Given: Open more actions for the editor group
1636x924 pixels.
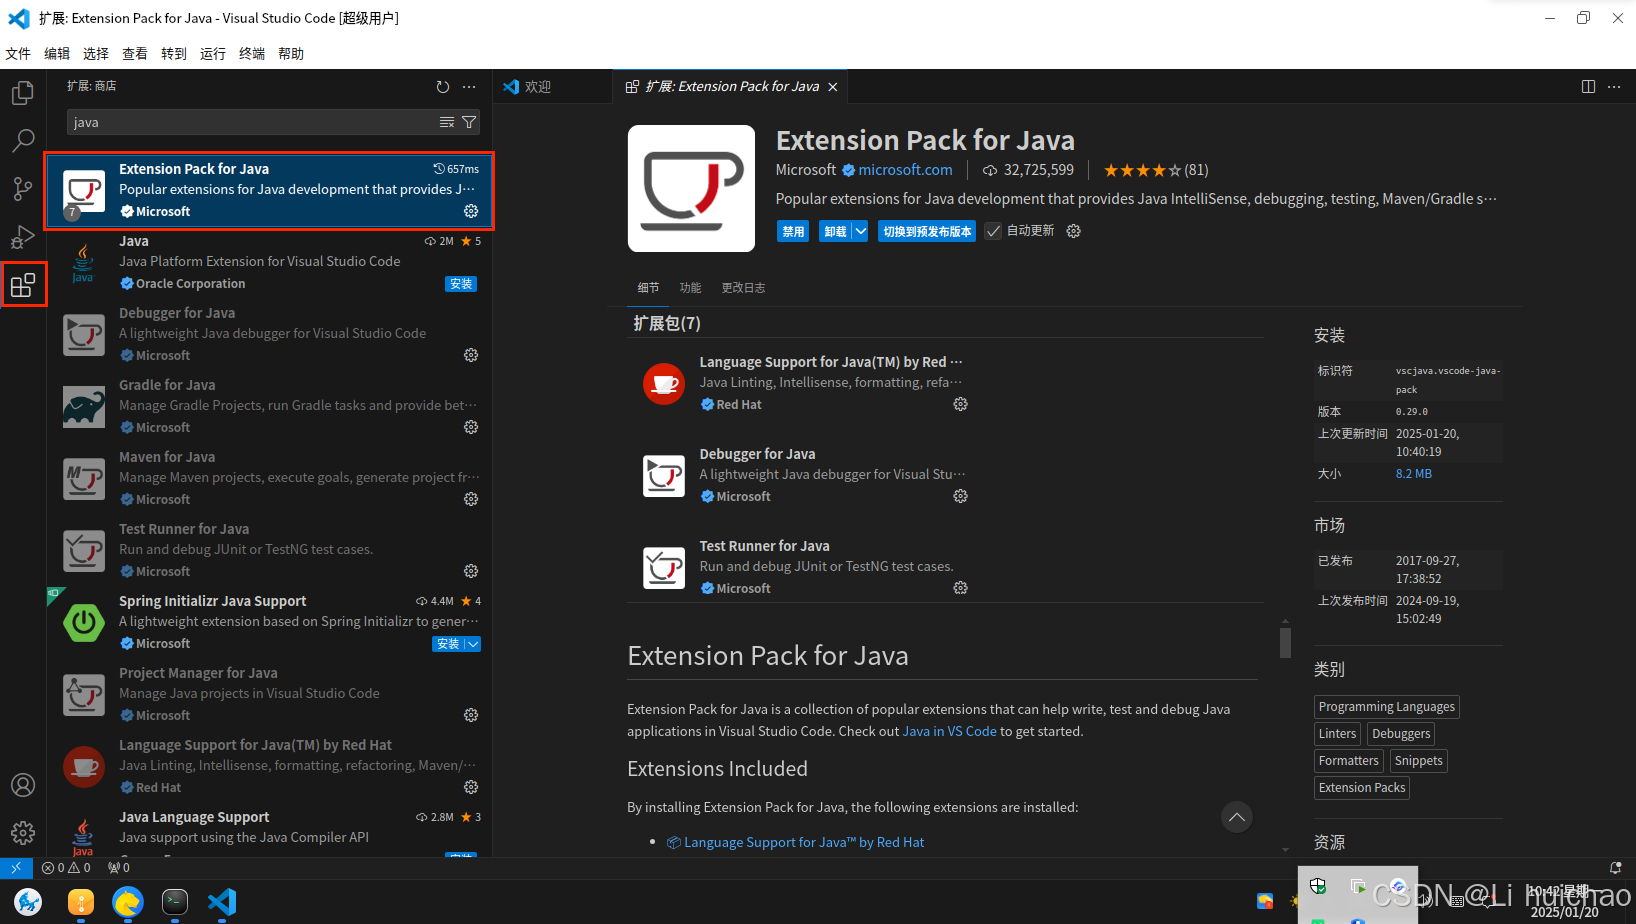Looking at the screenshot, I should [1614, 87].
